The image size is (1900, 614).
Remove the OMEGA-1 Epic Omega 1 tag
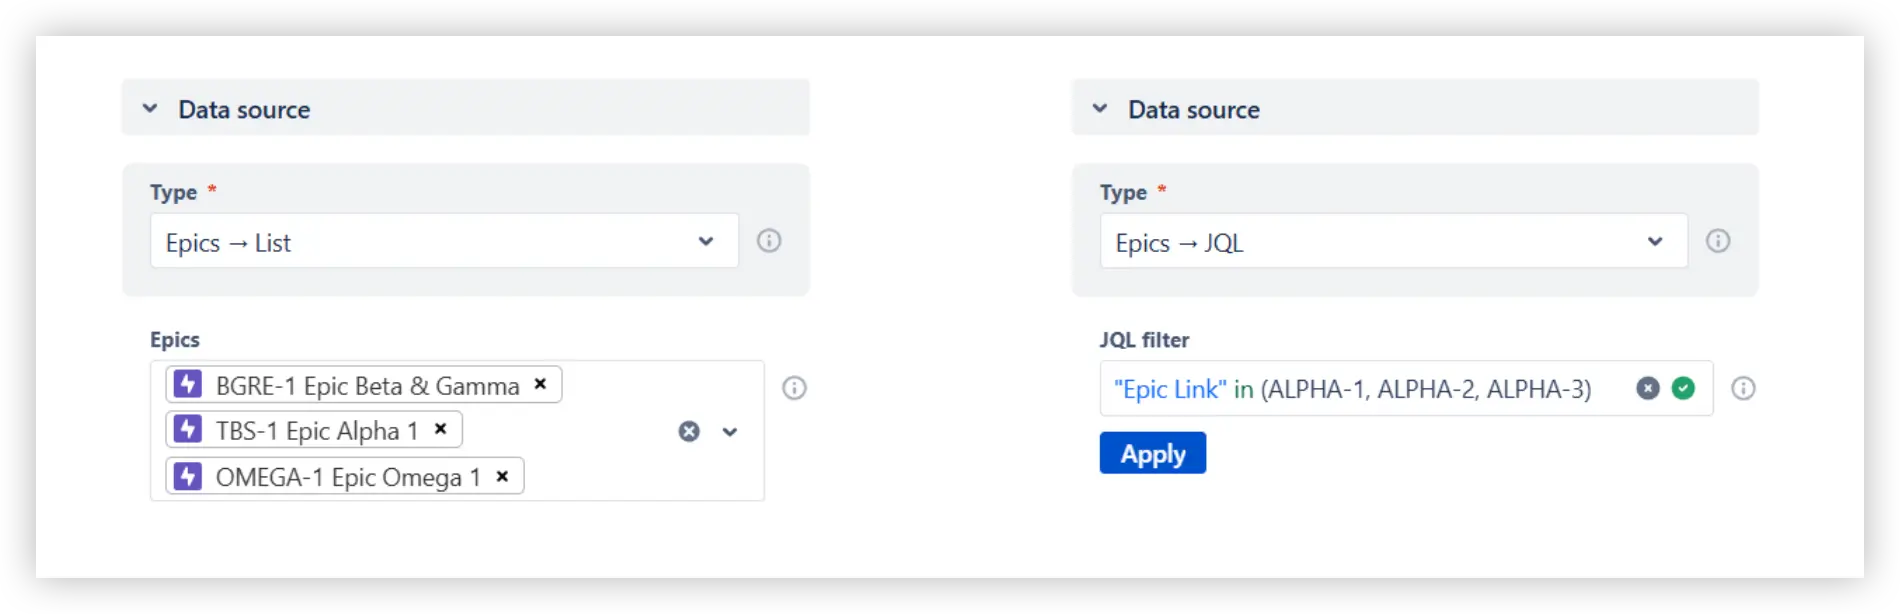click(x=502, y=476)
